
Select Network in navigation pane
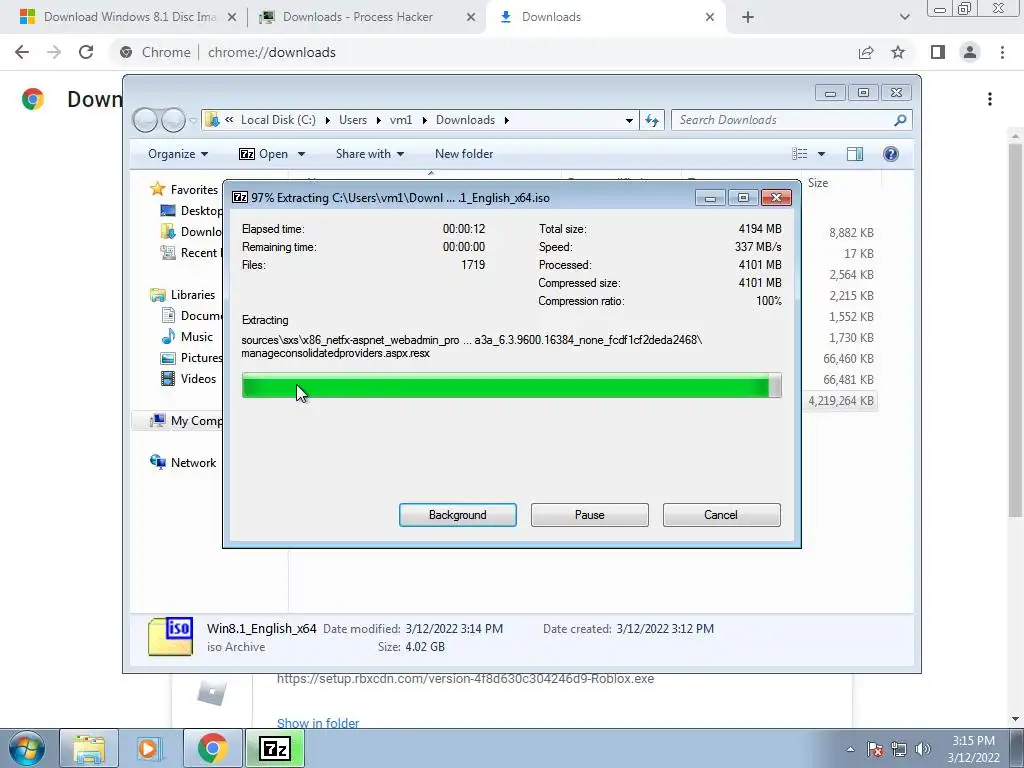click(183, 462)
